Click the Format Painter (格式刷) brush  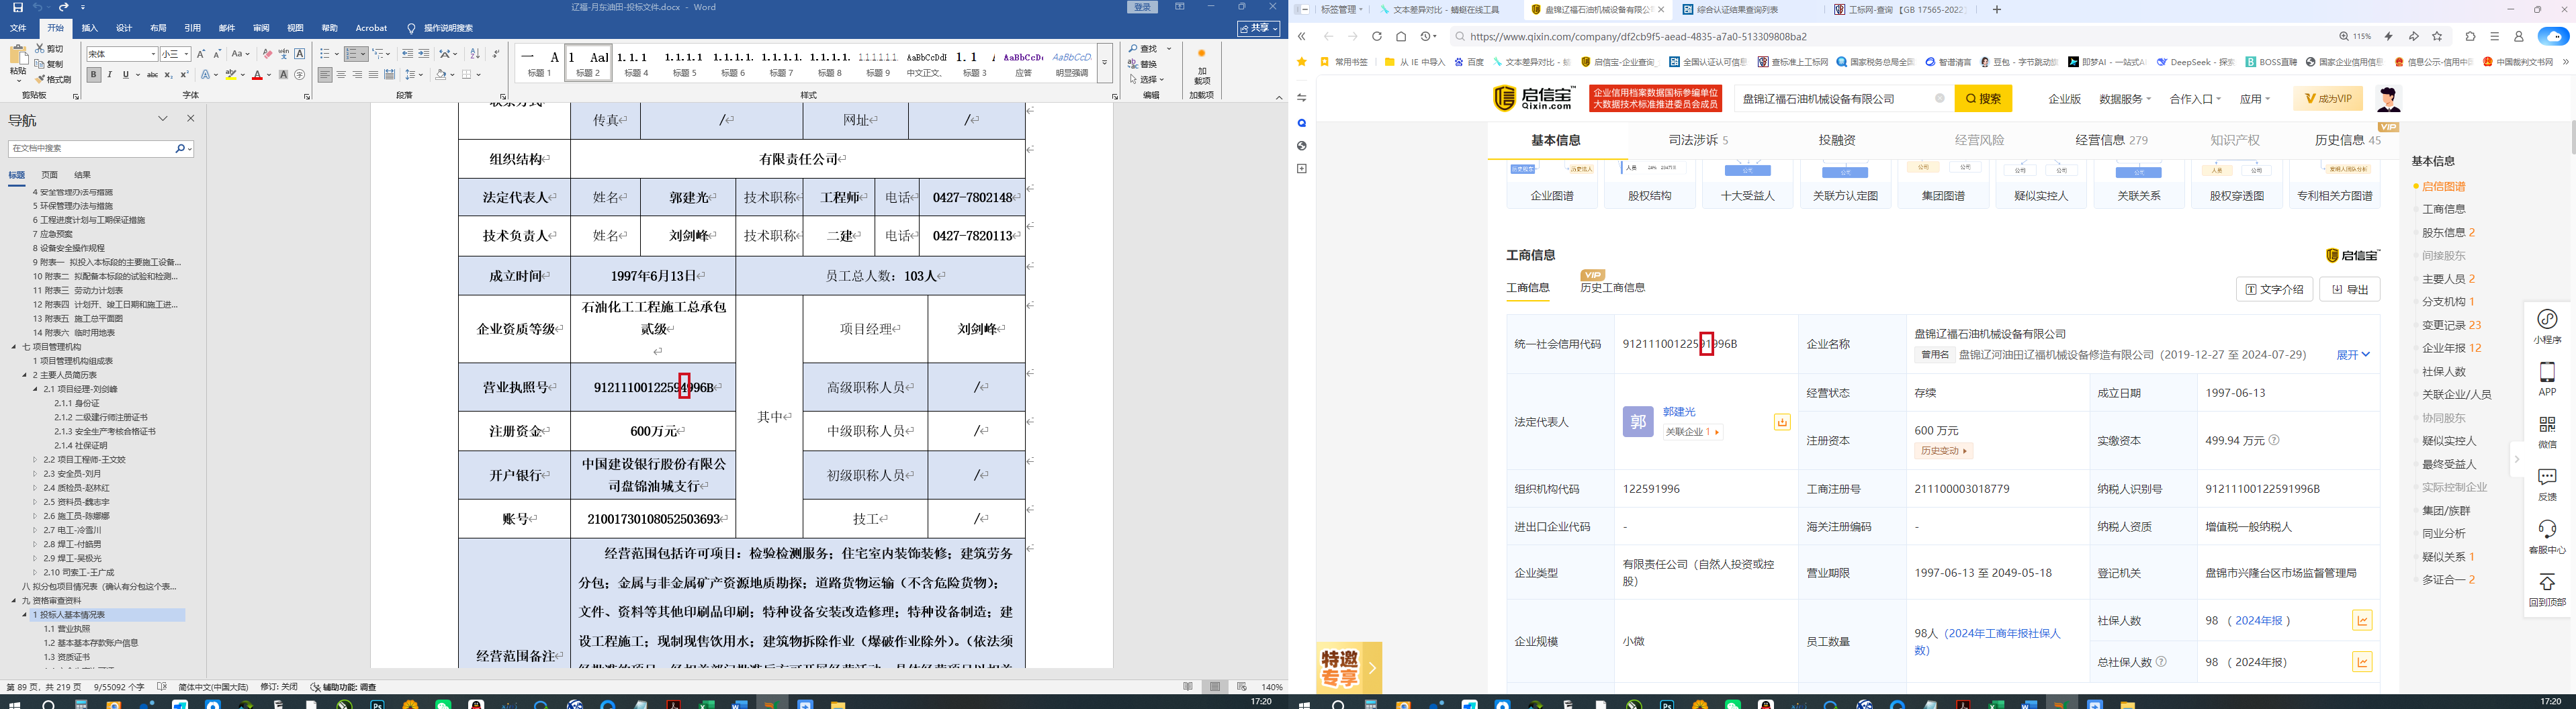coord(53,80)
